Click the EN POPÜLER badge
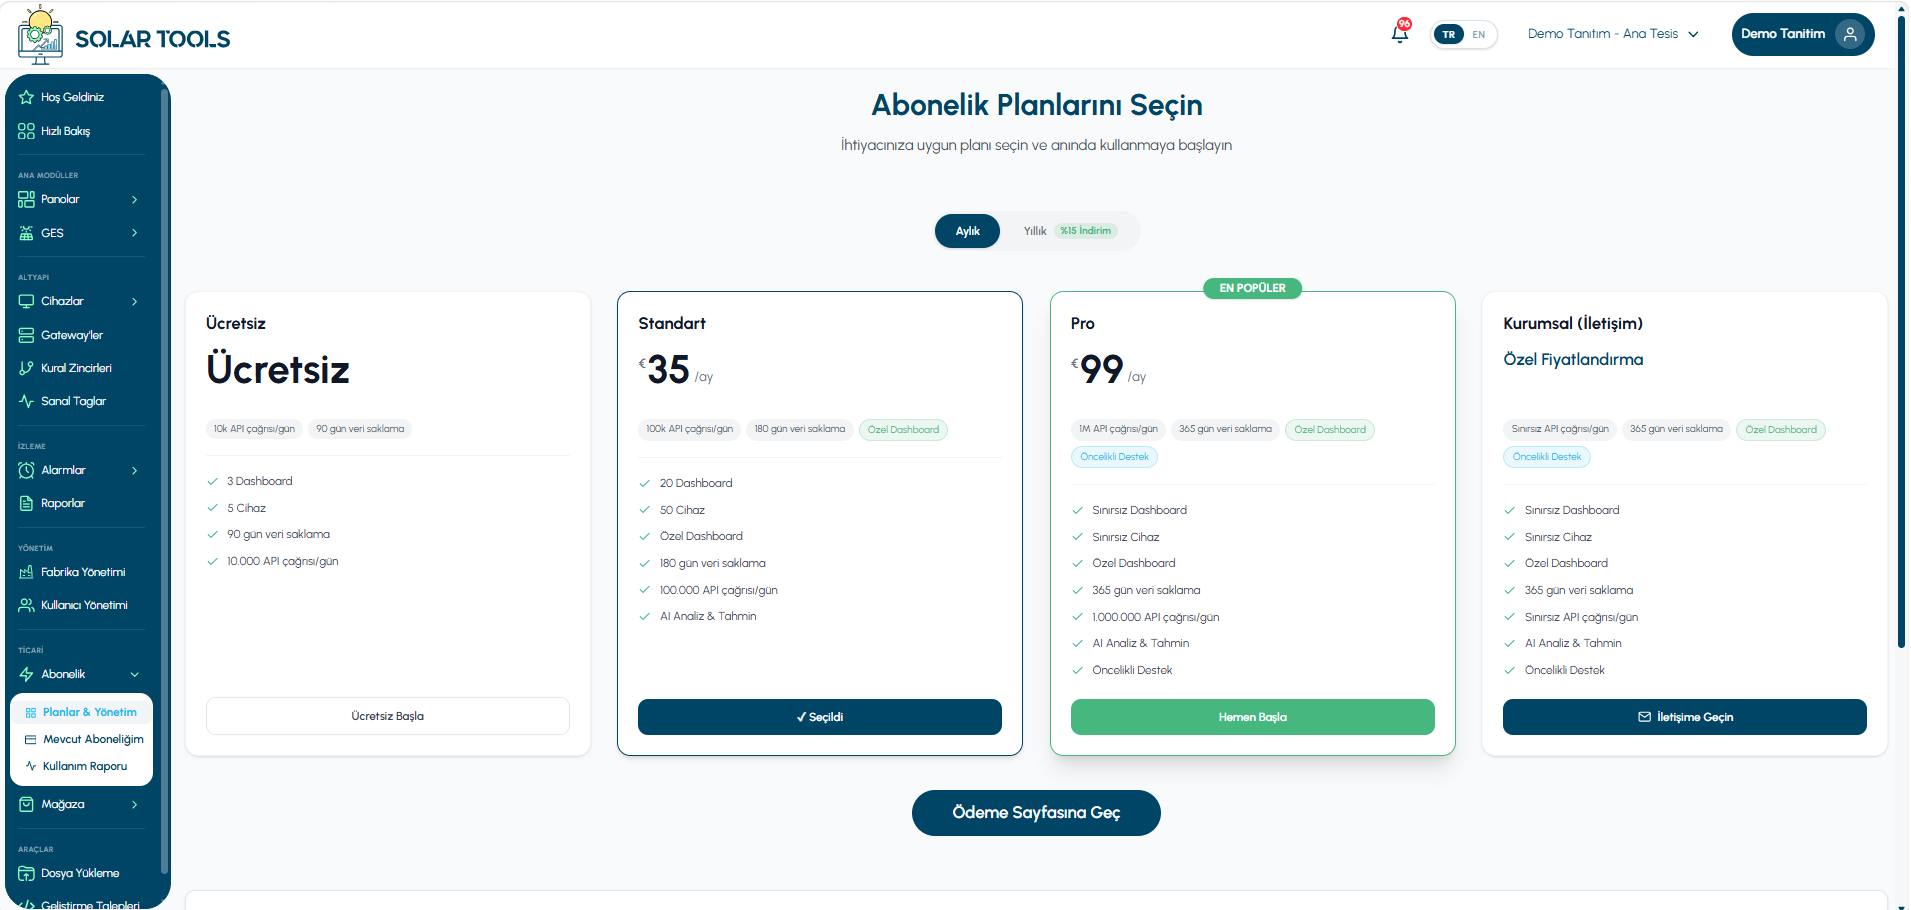Viewport: 1911px width, 910px height. pyautogui.click(x=1253, y=288)
